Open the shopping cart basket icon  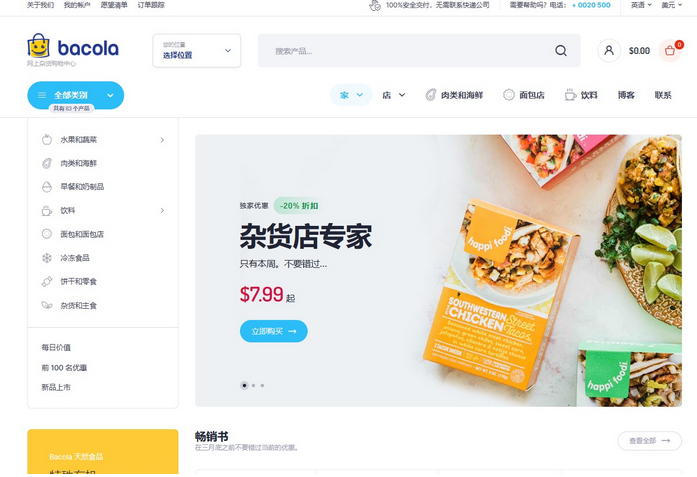670,51
